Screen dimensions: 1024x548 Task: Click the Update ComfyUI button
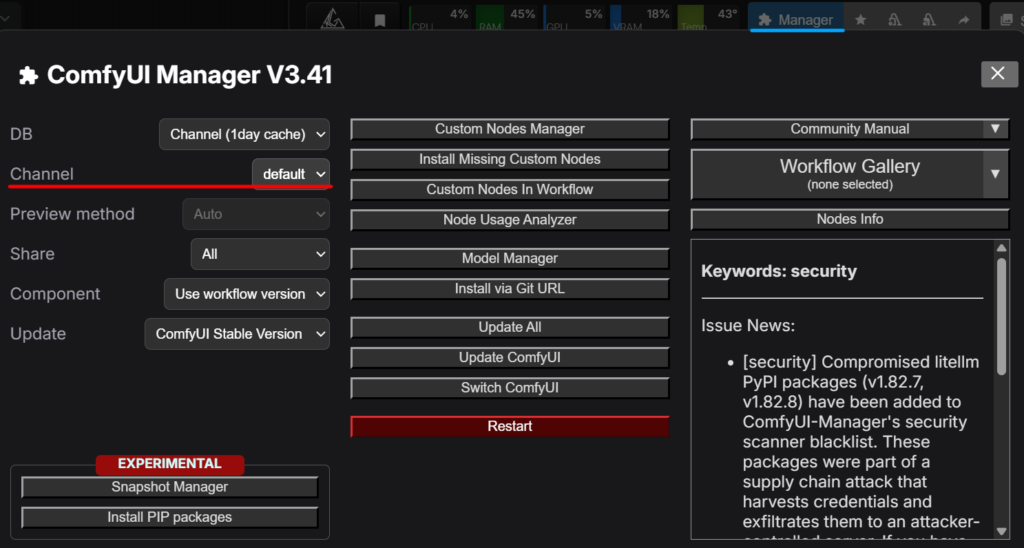pyautogui.click(x=509, y=357)
